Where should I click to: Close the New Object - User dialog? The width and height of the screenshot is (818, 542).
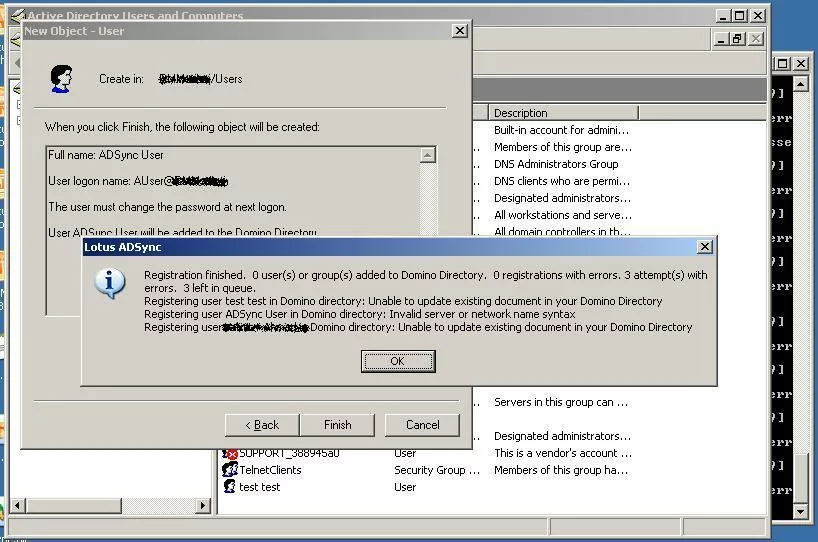pyautogui.click(x=459, y=31)
